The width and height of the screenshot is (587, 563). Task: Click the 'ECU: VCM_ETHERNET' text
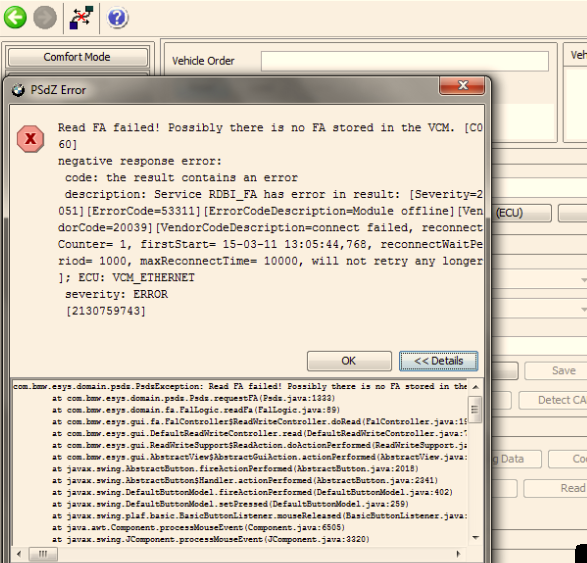tap(136, 278)
